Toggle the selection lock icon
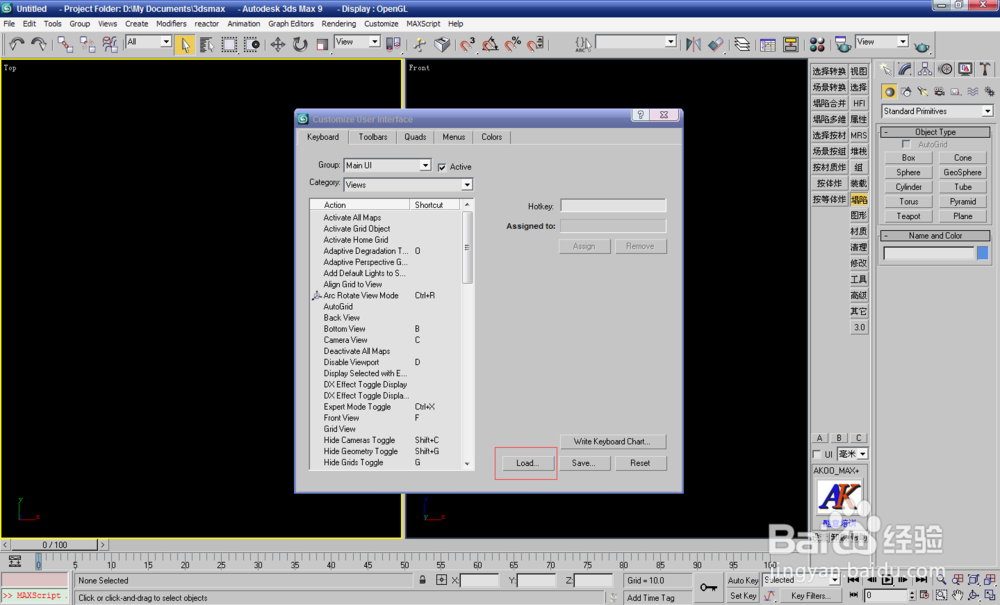The height and width of the screenshot is (605, 1000). (x=422, y=580)
